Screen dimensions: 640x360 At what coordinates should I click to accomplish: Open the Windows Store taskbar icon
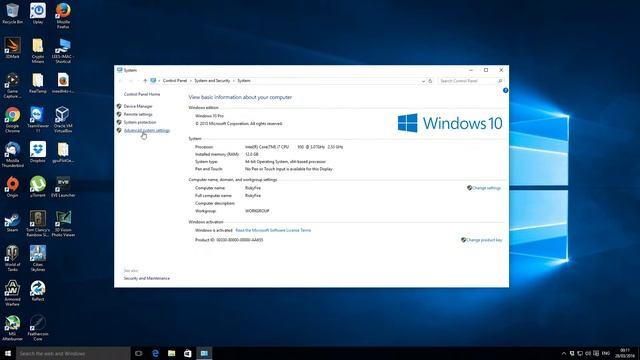pos(188,353)
